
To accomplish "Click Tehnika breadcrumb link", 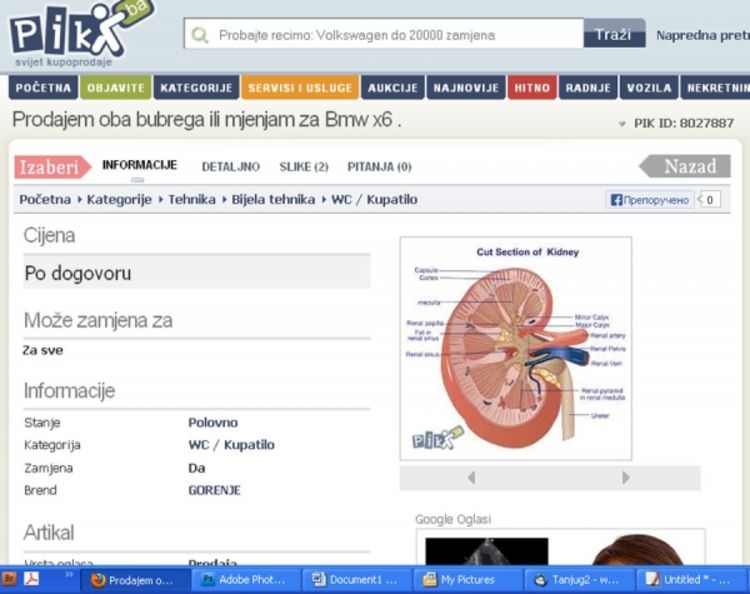I will (x=192, y=199).
